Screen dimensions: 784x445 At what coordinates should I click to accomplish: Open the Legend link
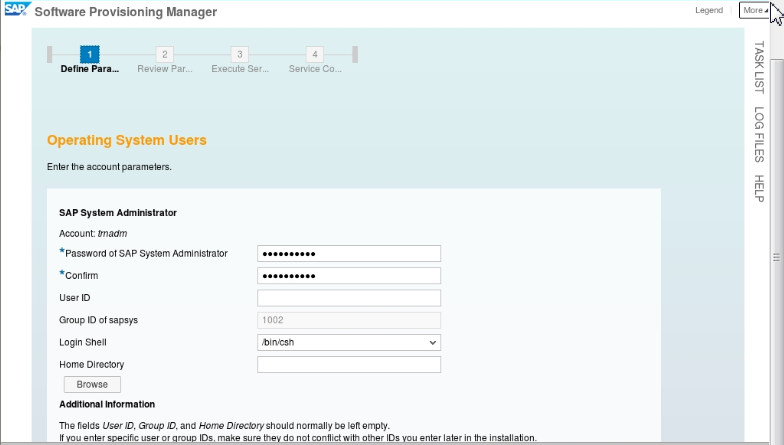point(708,10)
